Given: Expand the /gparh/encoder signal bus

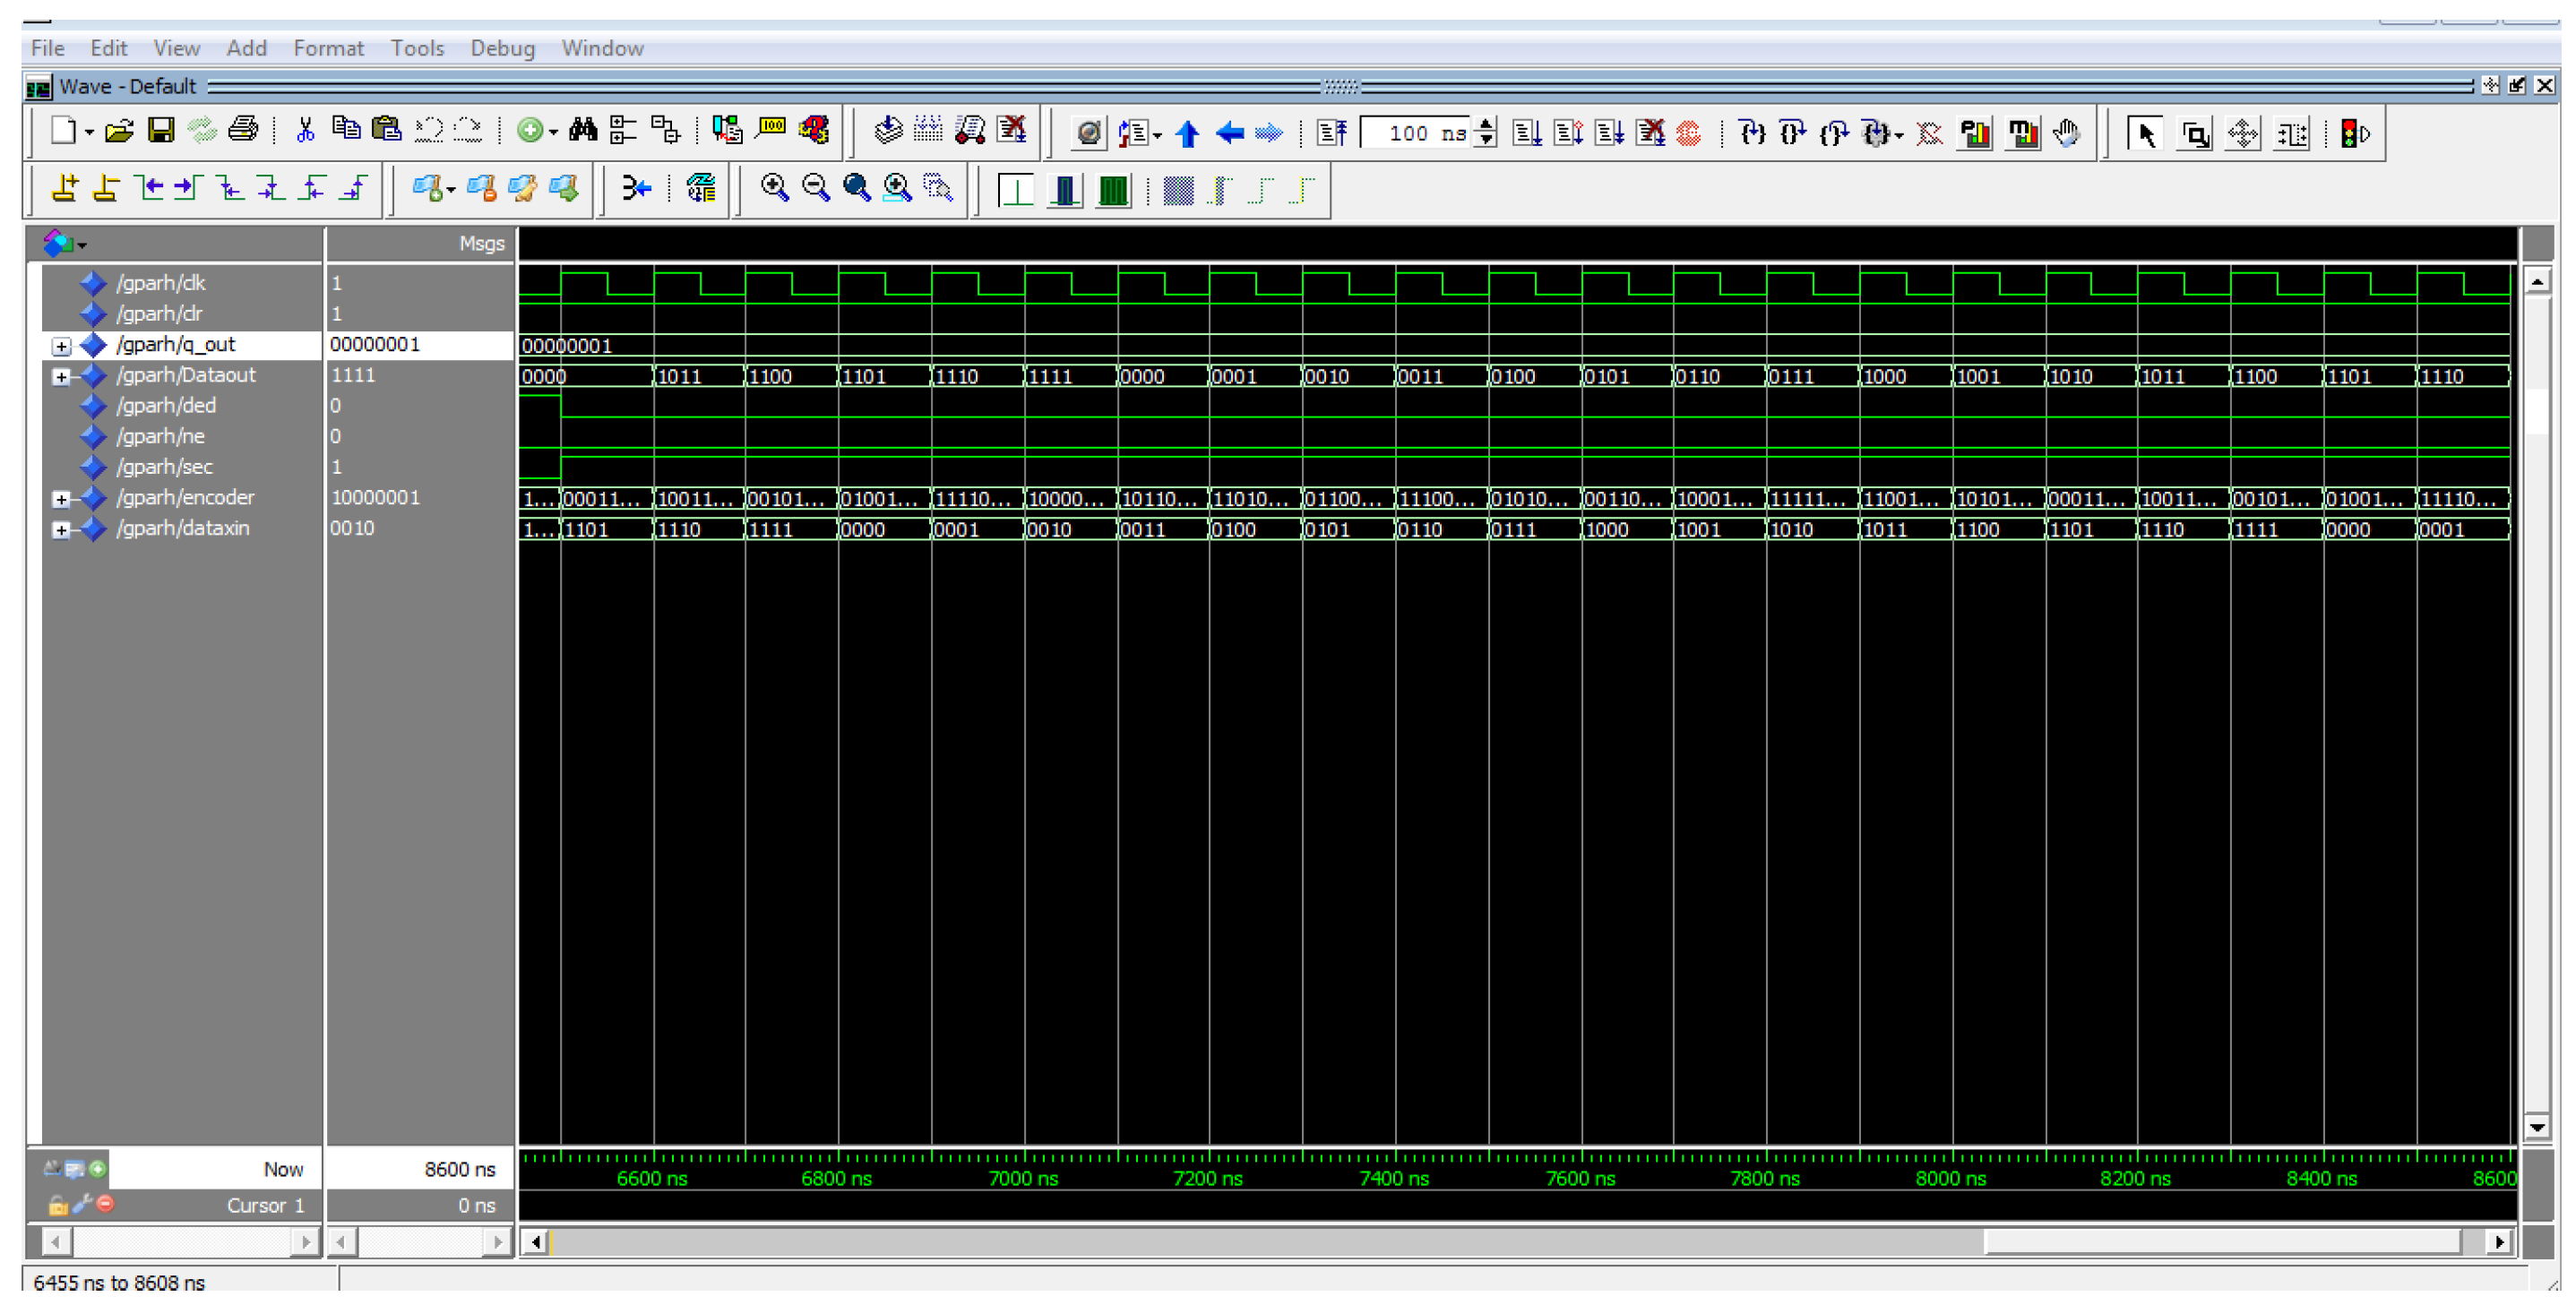Looking at the screenshot, I should coord(62,499).
